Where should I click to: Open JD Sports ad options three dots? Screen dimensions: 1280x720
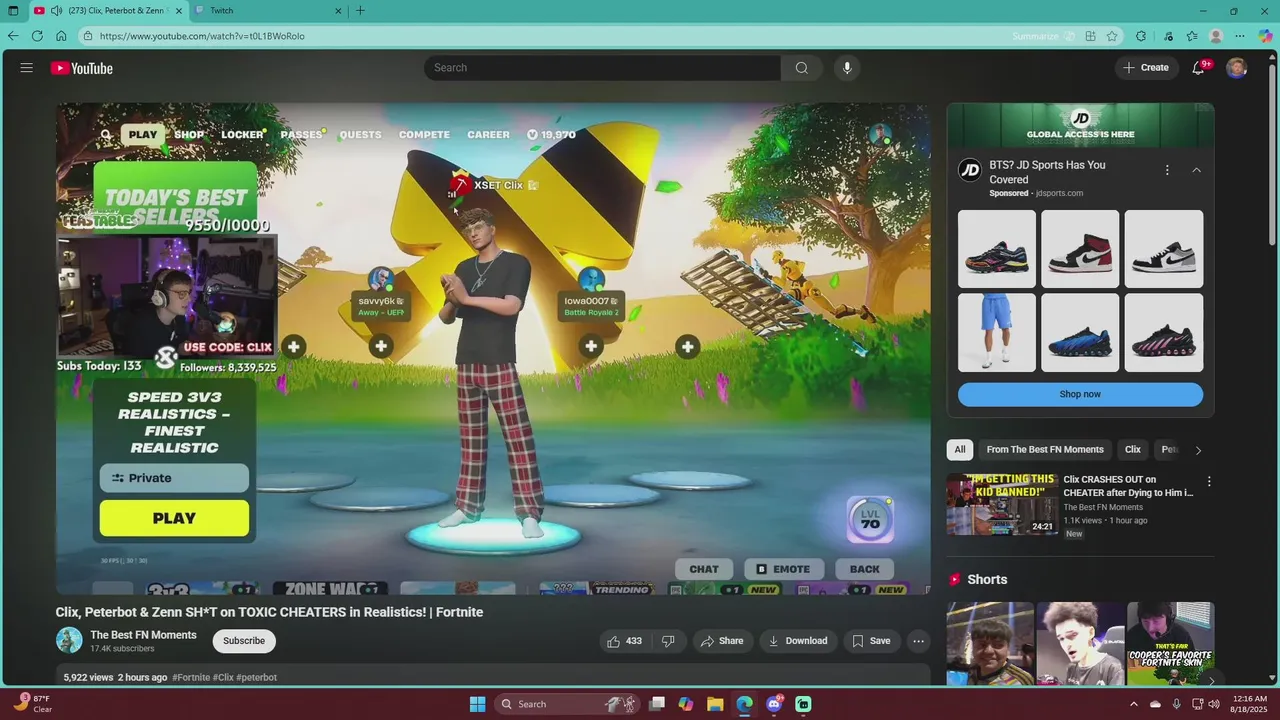tap(1167, 170)
